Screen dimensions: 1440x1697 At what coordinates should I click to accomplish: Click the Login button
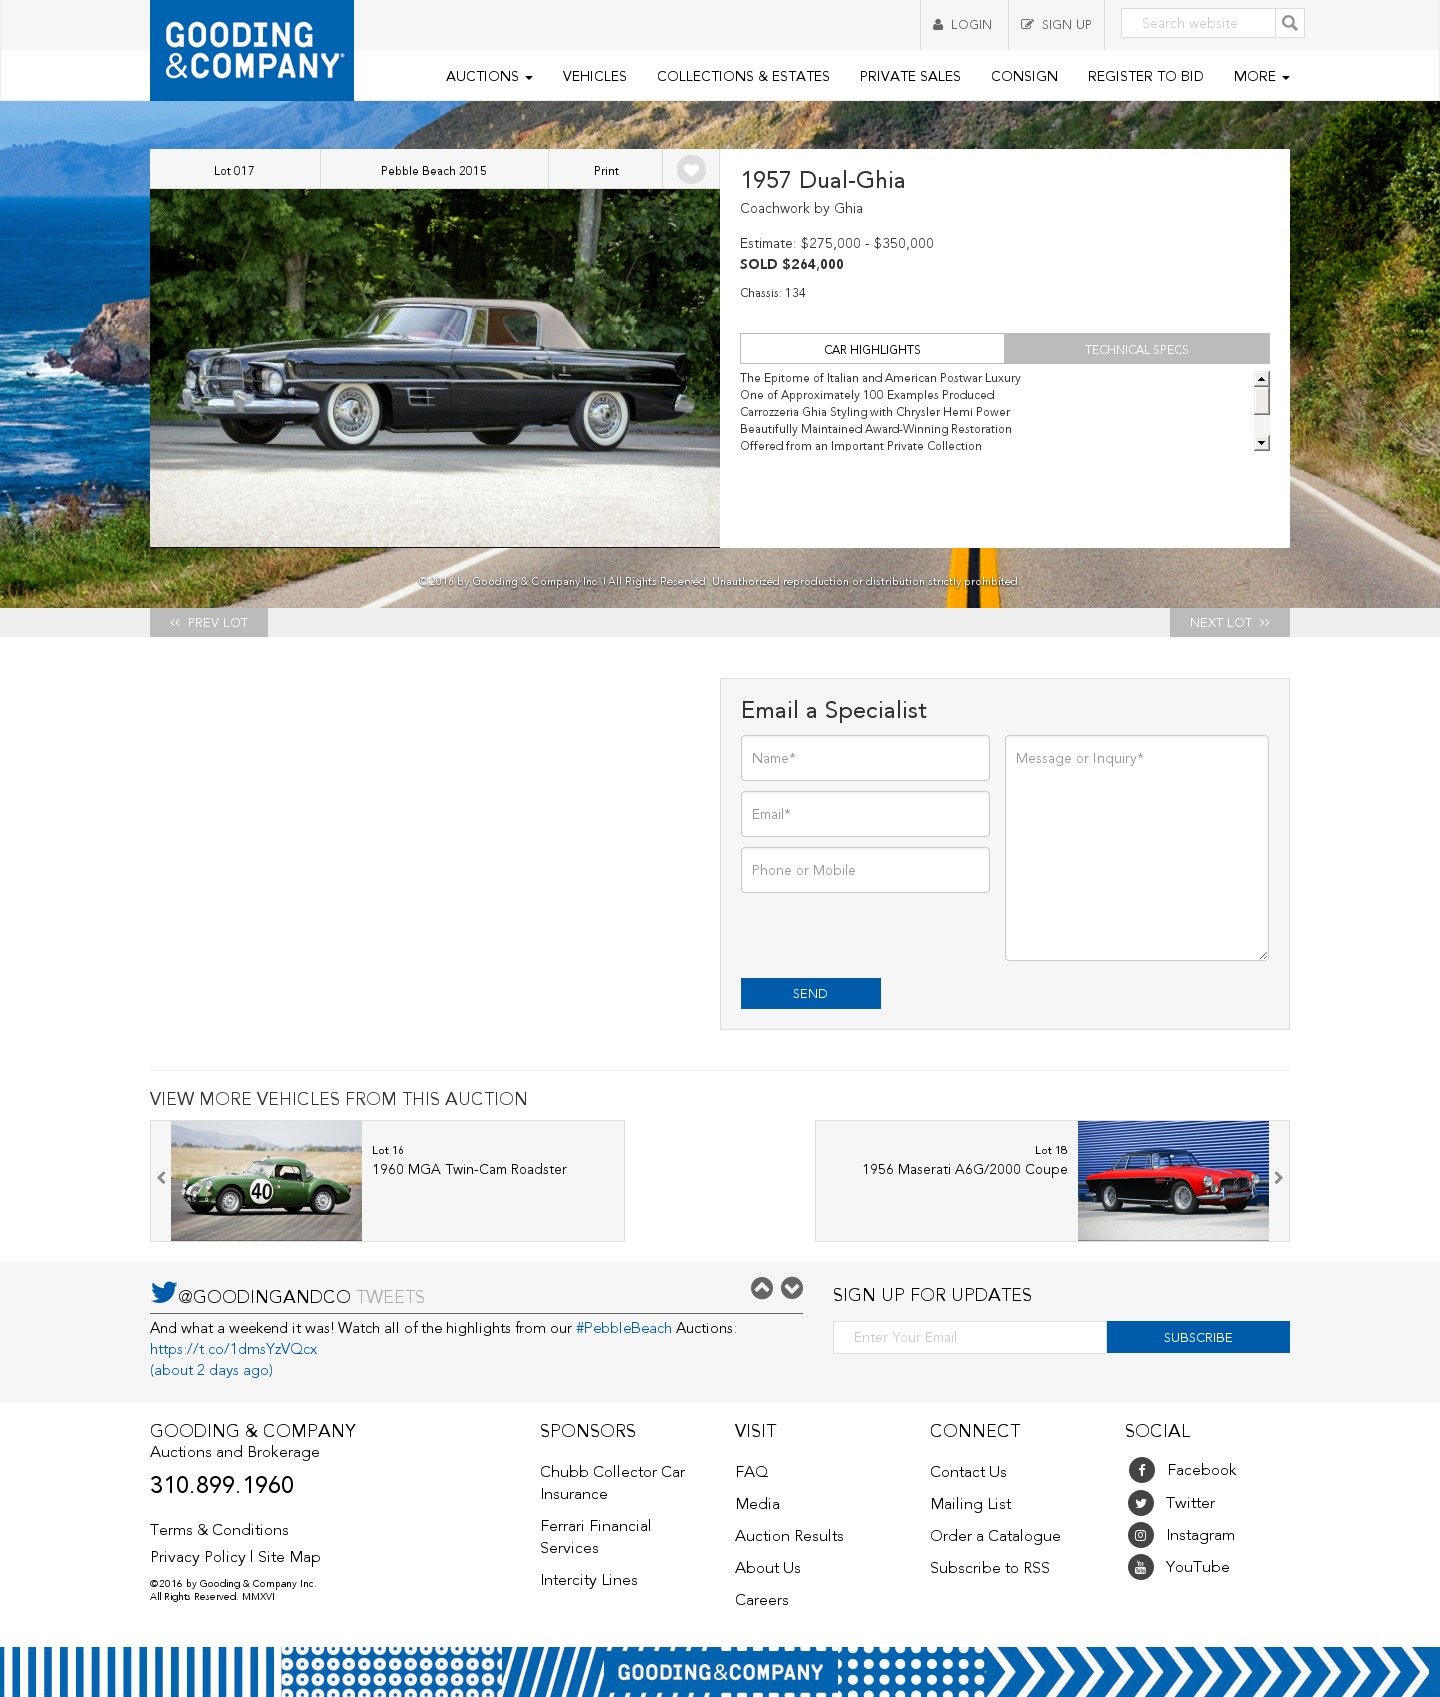[x=964, y=24]
